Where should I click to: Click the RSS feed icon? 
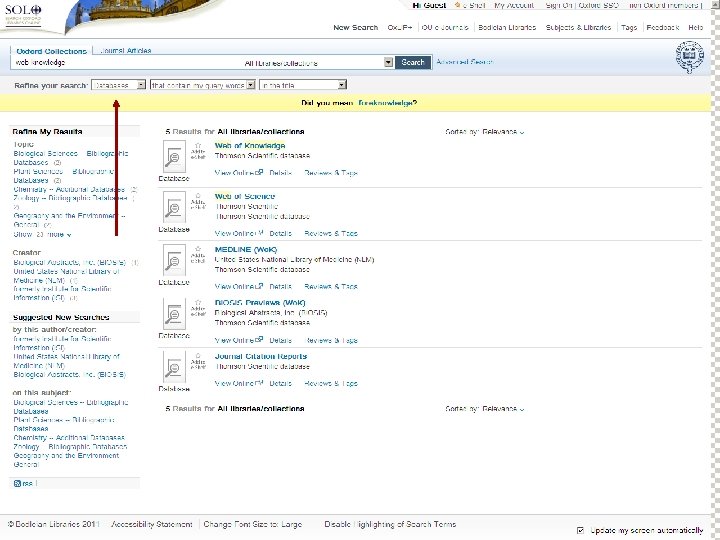[x=17, y=483]
